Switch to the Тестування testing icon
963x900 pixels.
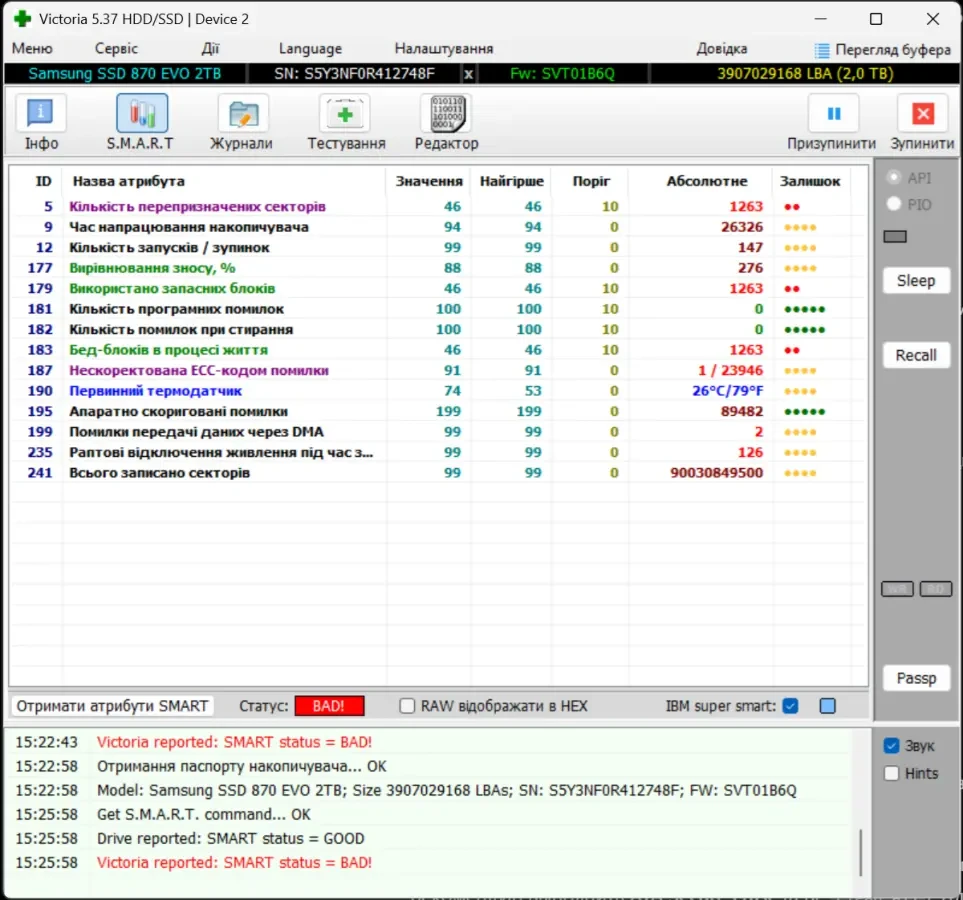tap(345, 114)
